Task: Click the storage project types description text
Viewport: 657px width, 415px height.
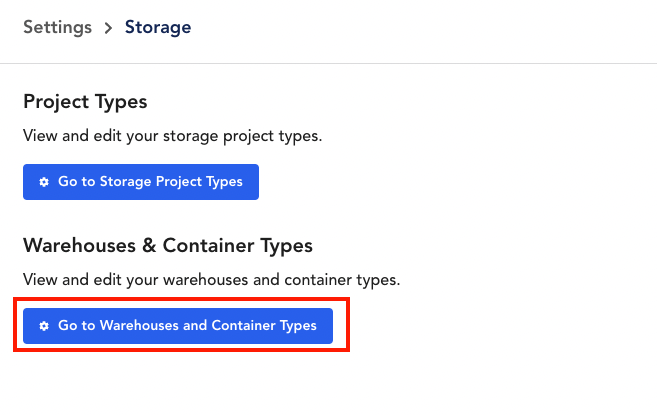Action: coord(173,136)
